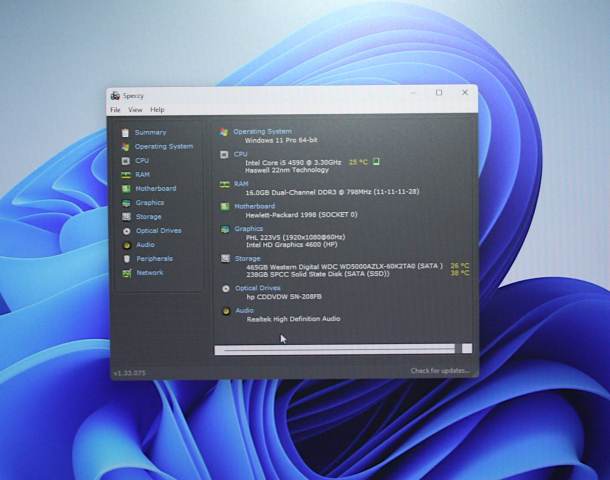Click CPU temperature reading 25 °C
The width and height of the screenshot is (610, 480).
point(358,162)
